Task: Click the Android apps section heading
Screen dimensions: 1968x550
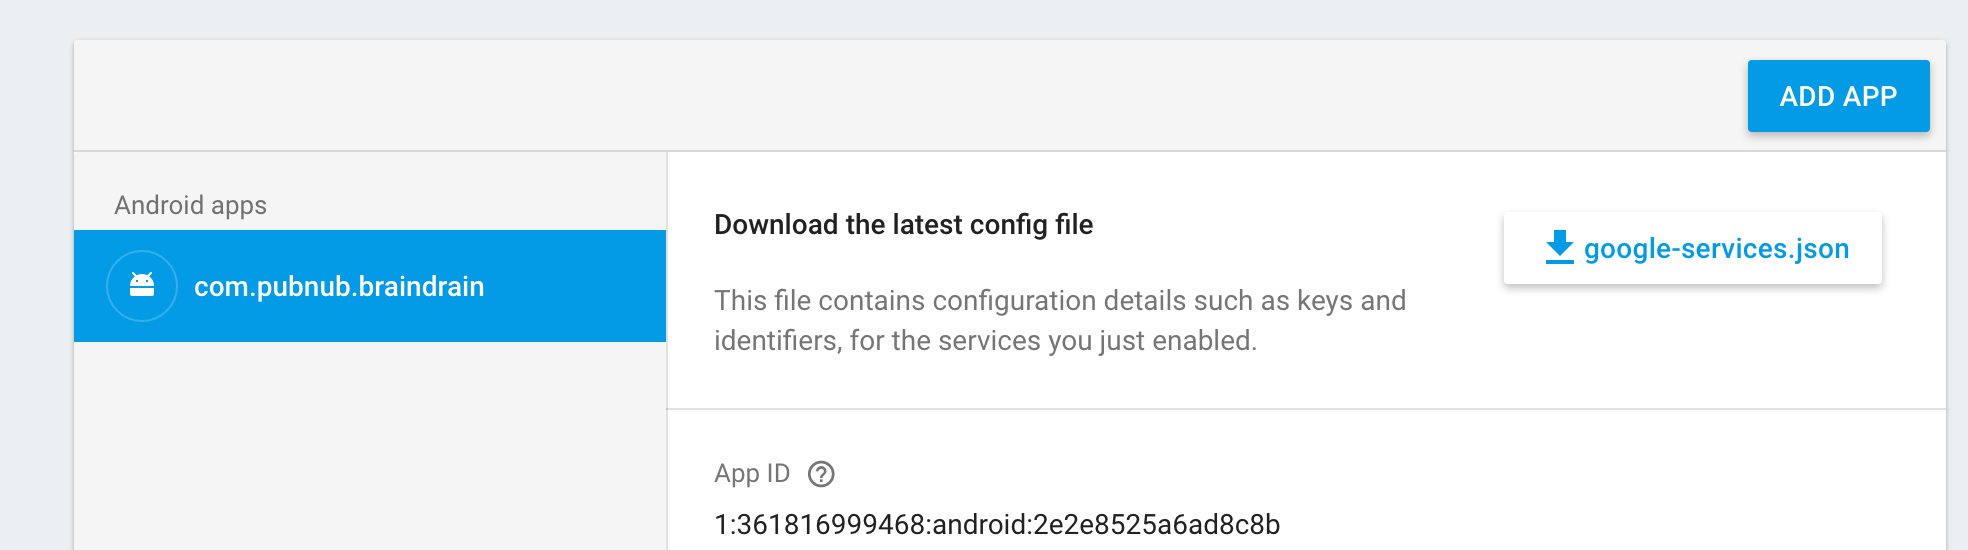Action: coord(190,205)
